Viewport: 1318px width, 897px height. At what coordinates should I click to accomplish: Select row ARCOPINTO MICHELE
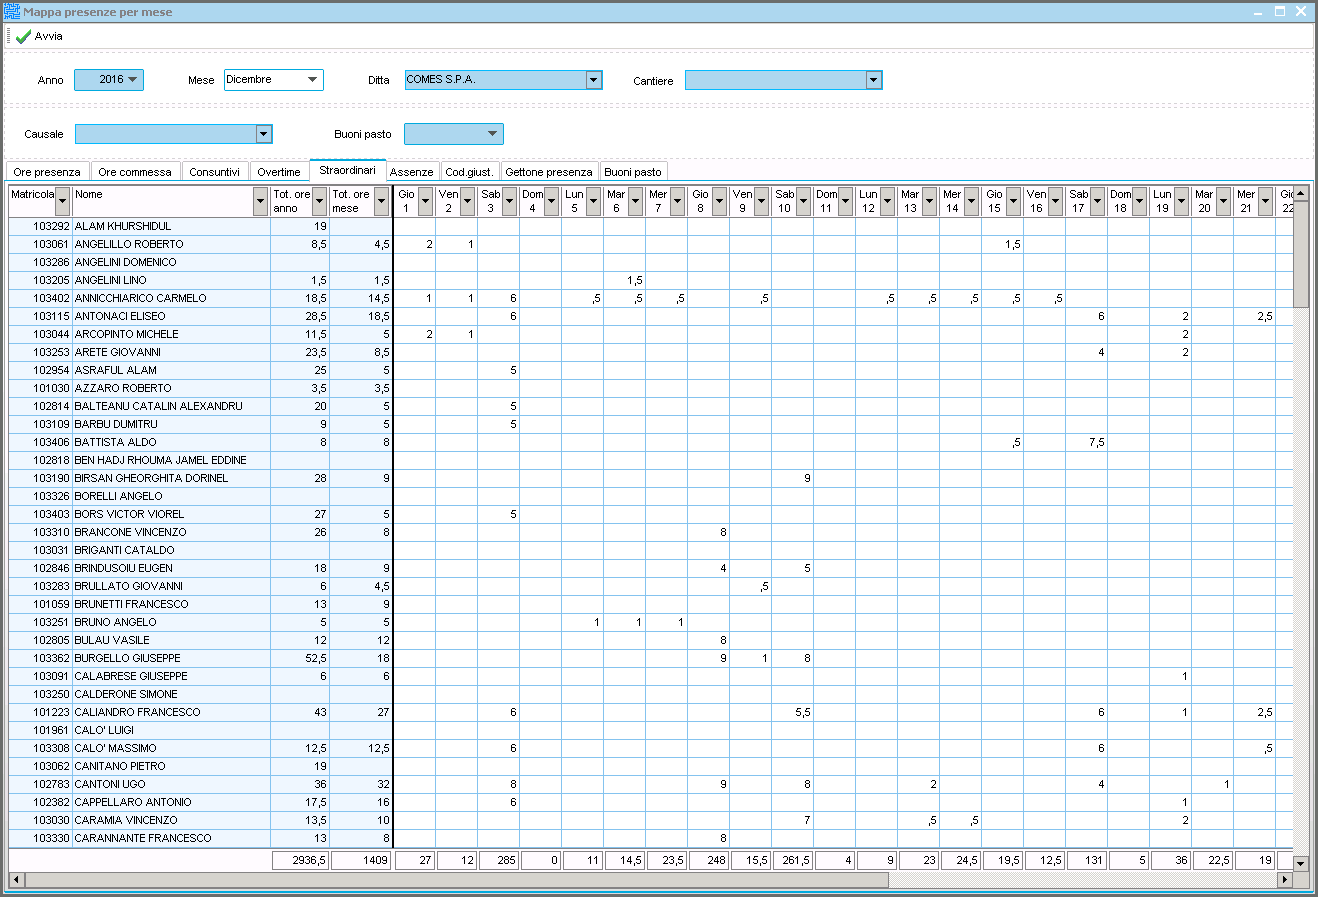[651, 334]
